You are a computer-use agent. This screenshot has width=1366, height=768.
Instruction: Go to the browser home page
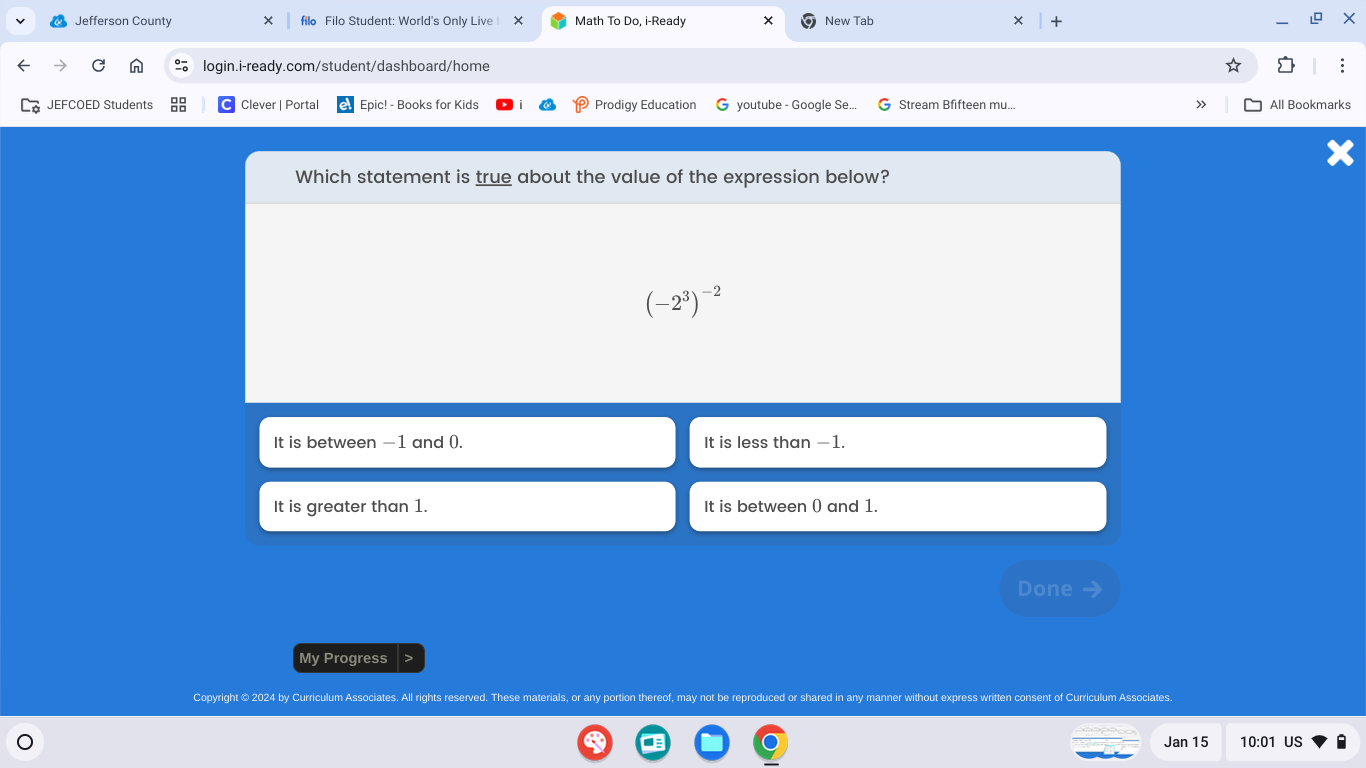pyautogui.click(x=136, y=66)
